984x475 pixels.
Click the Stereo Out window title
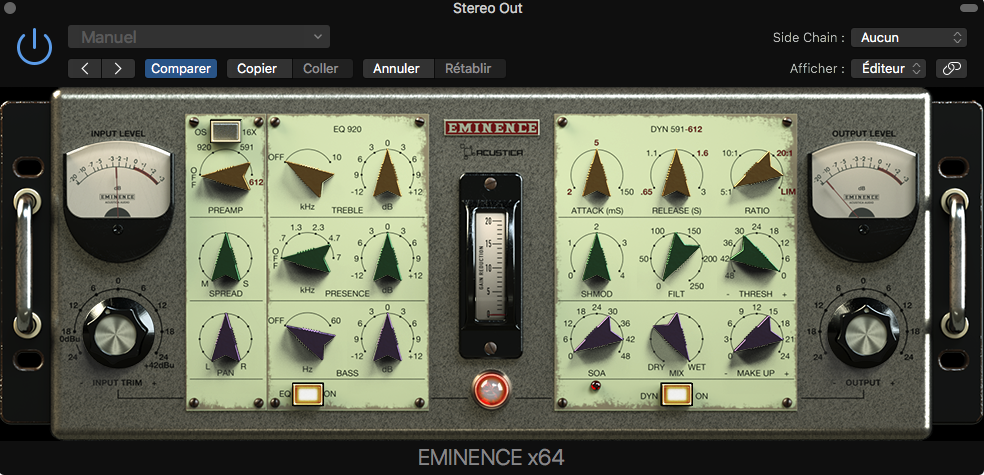488,8
